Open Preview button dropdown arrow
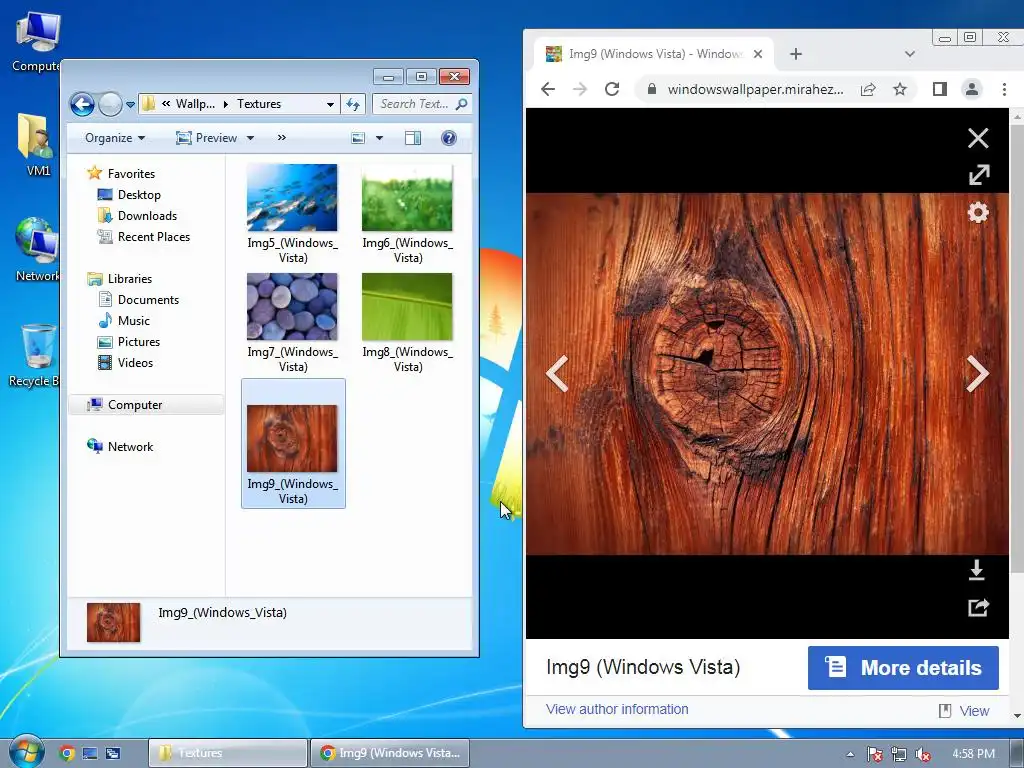 (x=250, y=138)
